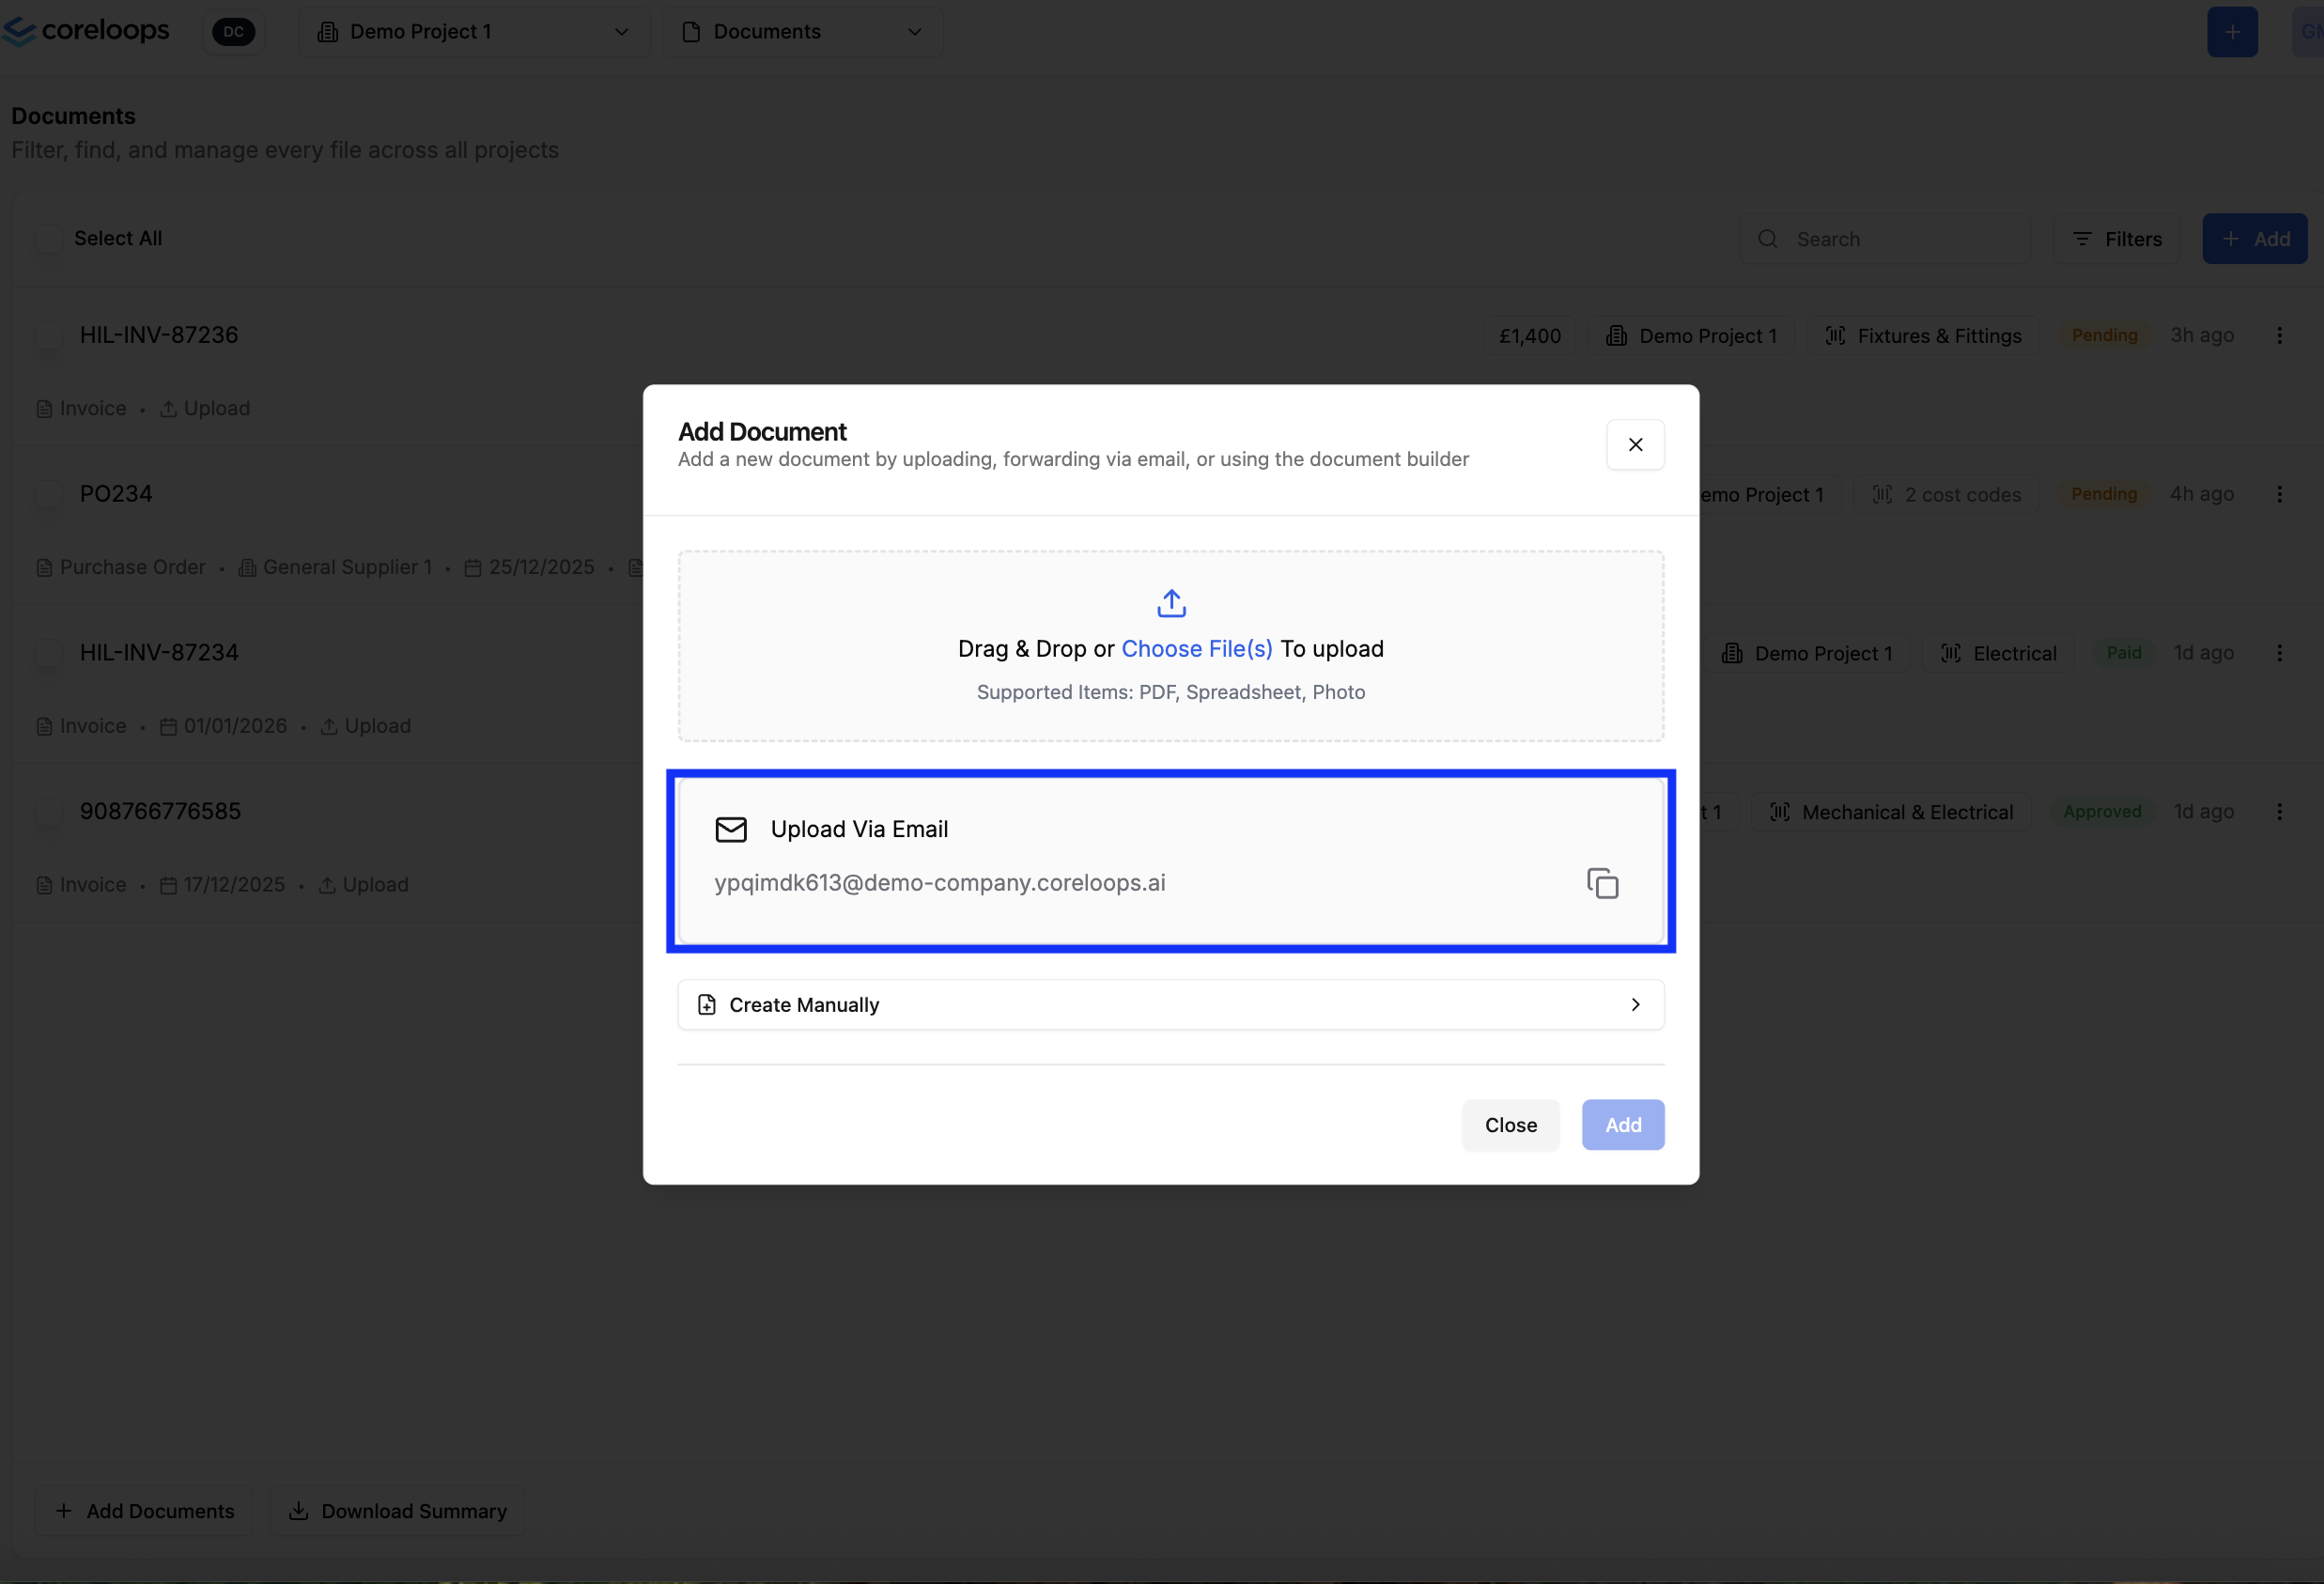Screen dimensions: 2324x1584
Task: Copy the upload email address icon
Action: pyautogui.click(x=1602, y=883)
